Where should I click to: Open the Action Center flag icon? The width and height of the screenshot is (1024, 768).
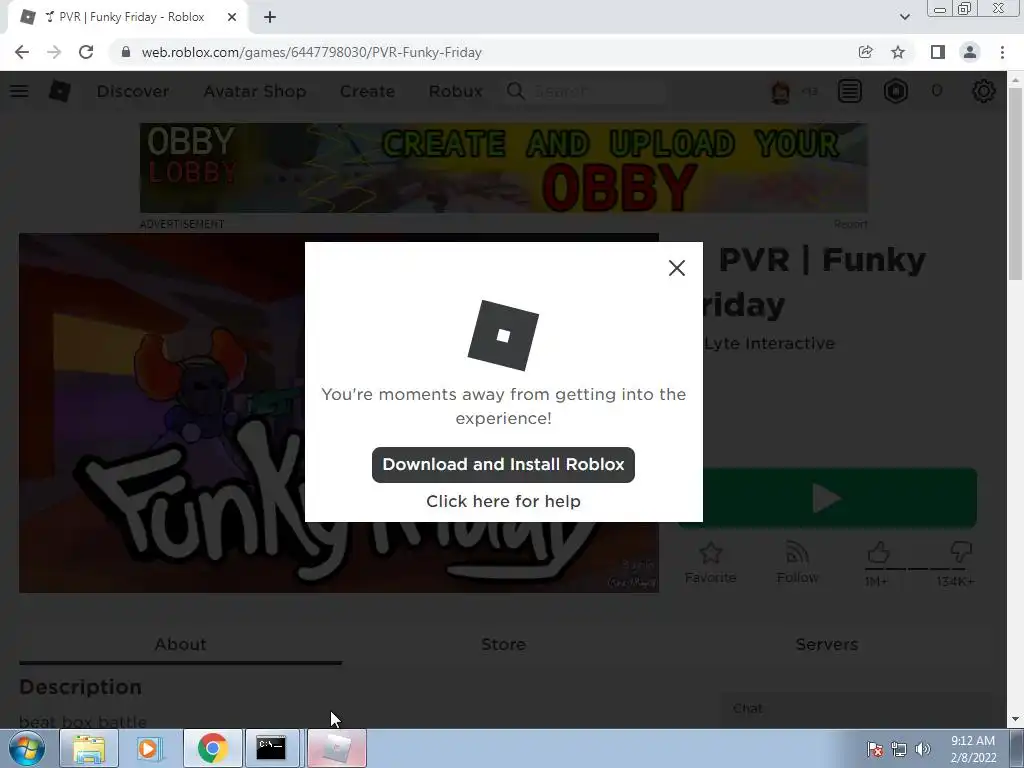(875, 749)
